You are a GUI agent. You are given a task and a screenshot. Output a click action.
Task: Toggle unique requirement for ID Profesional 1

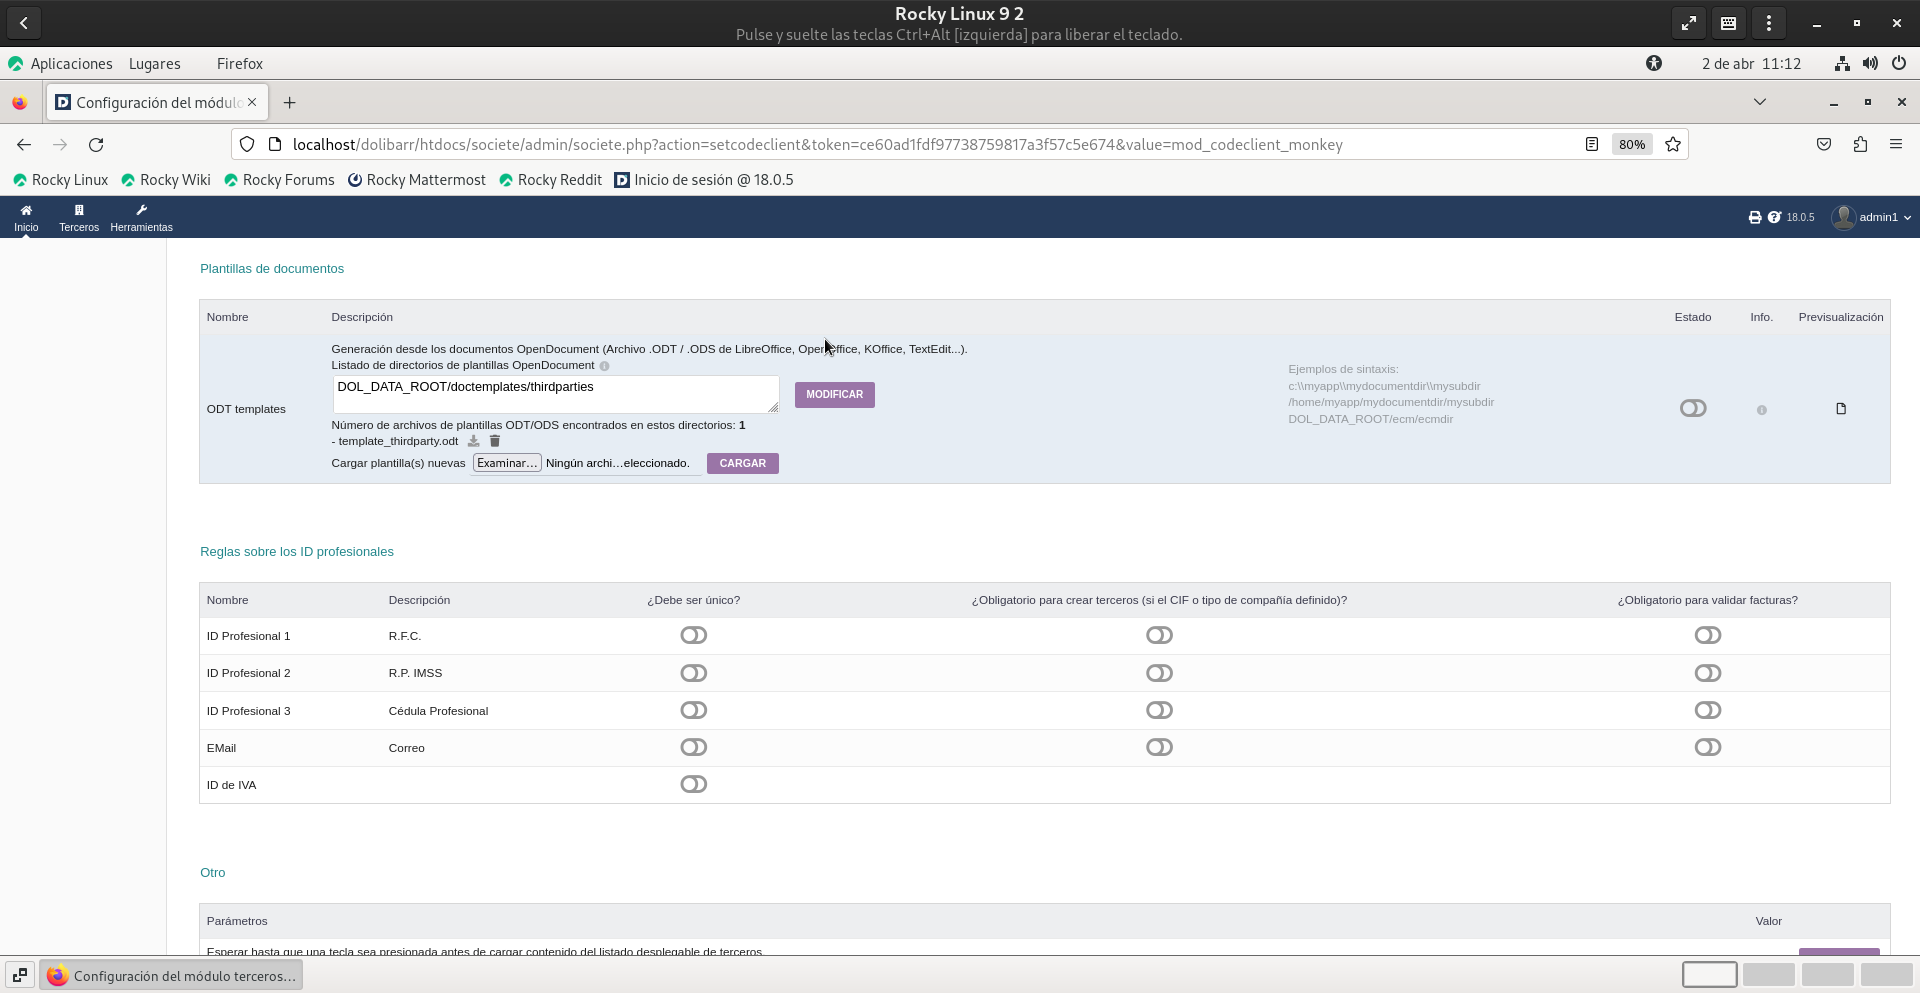tap(693, 636)
